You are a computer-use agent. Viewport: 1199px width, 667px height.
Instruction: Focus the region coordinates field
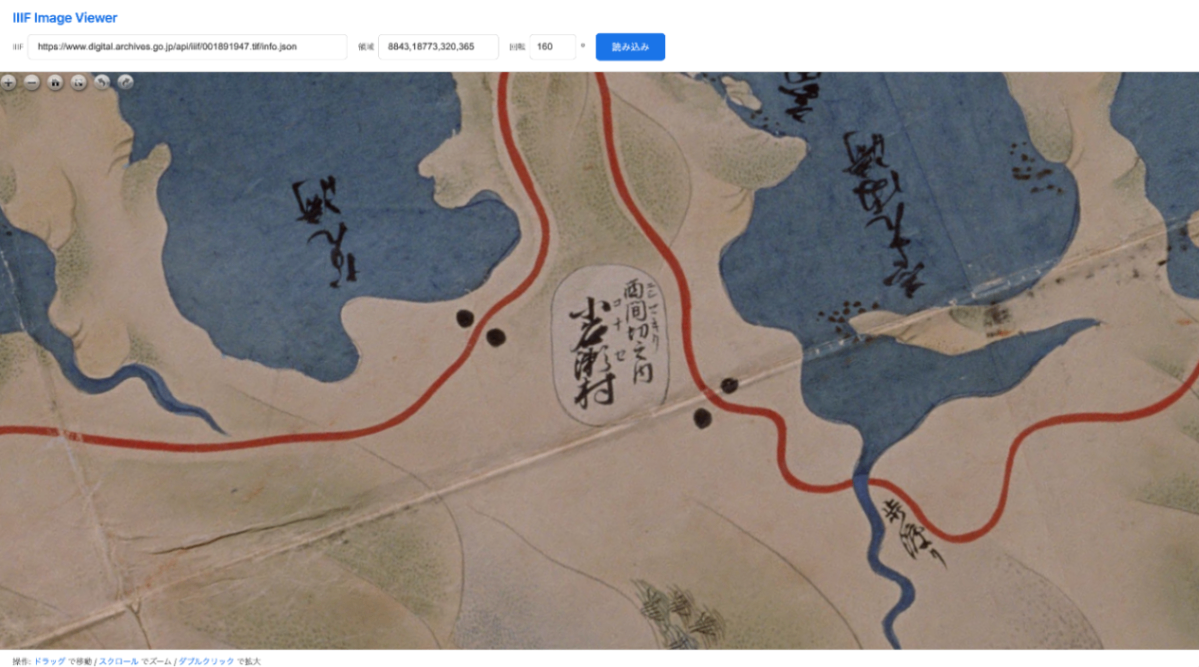click(x=438, y=47)
